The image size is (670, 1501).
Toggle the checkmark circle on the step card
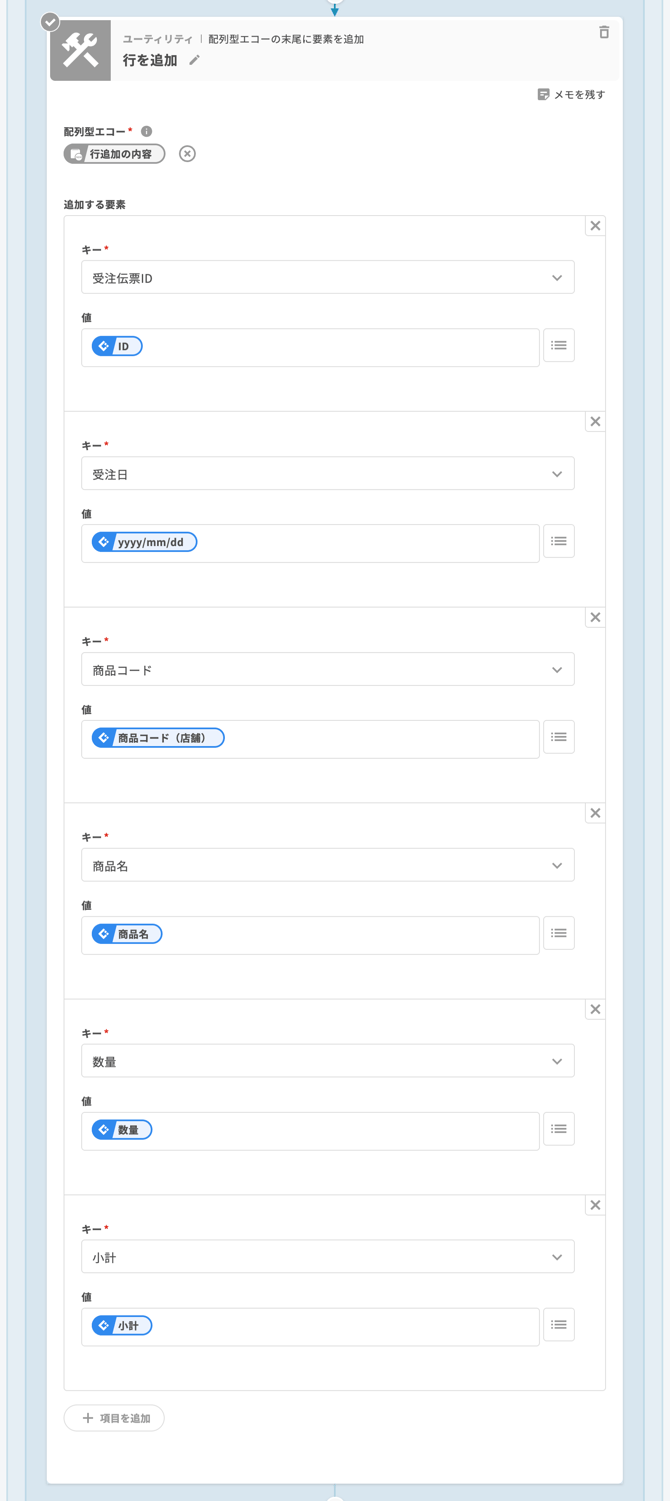tap(49, 20)
